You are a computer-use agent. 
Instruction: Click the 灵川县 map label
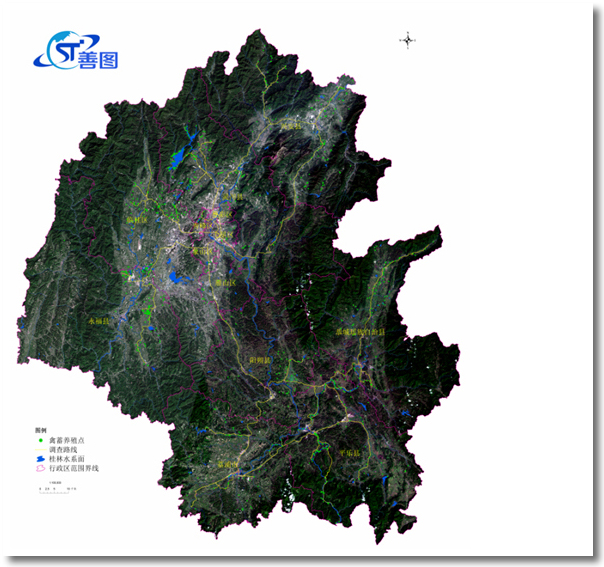[x=233, y=197]
